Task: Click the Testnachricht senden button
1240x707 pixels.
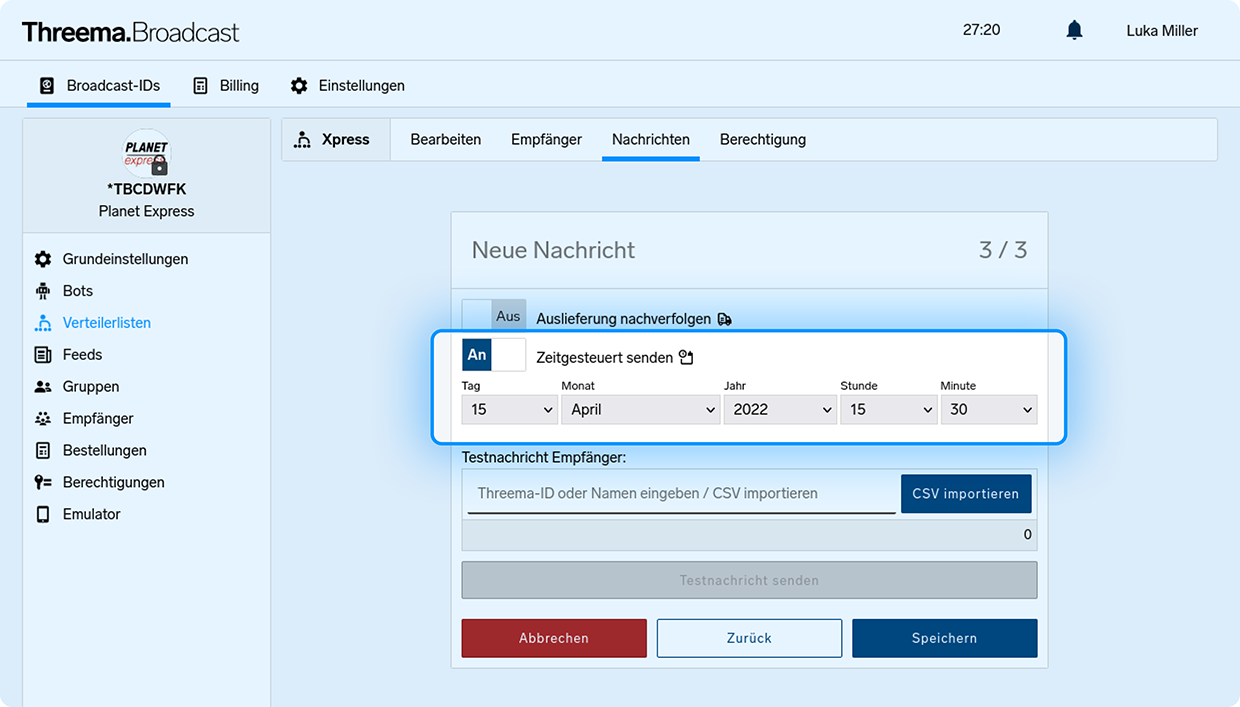Action: pyautogui.click(x=749, y=580)
